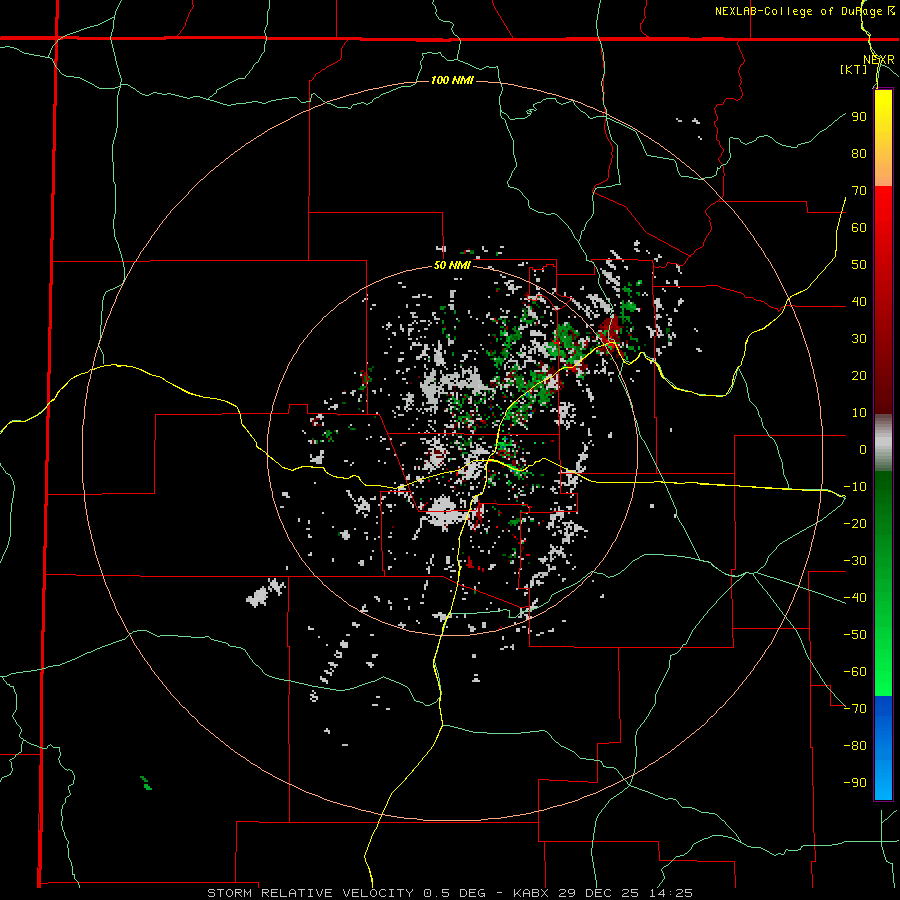The height and width of the screenshot is (900, 900).
Task: Click the -30 label on the velocity scale
Action: 855,560
